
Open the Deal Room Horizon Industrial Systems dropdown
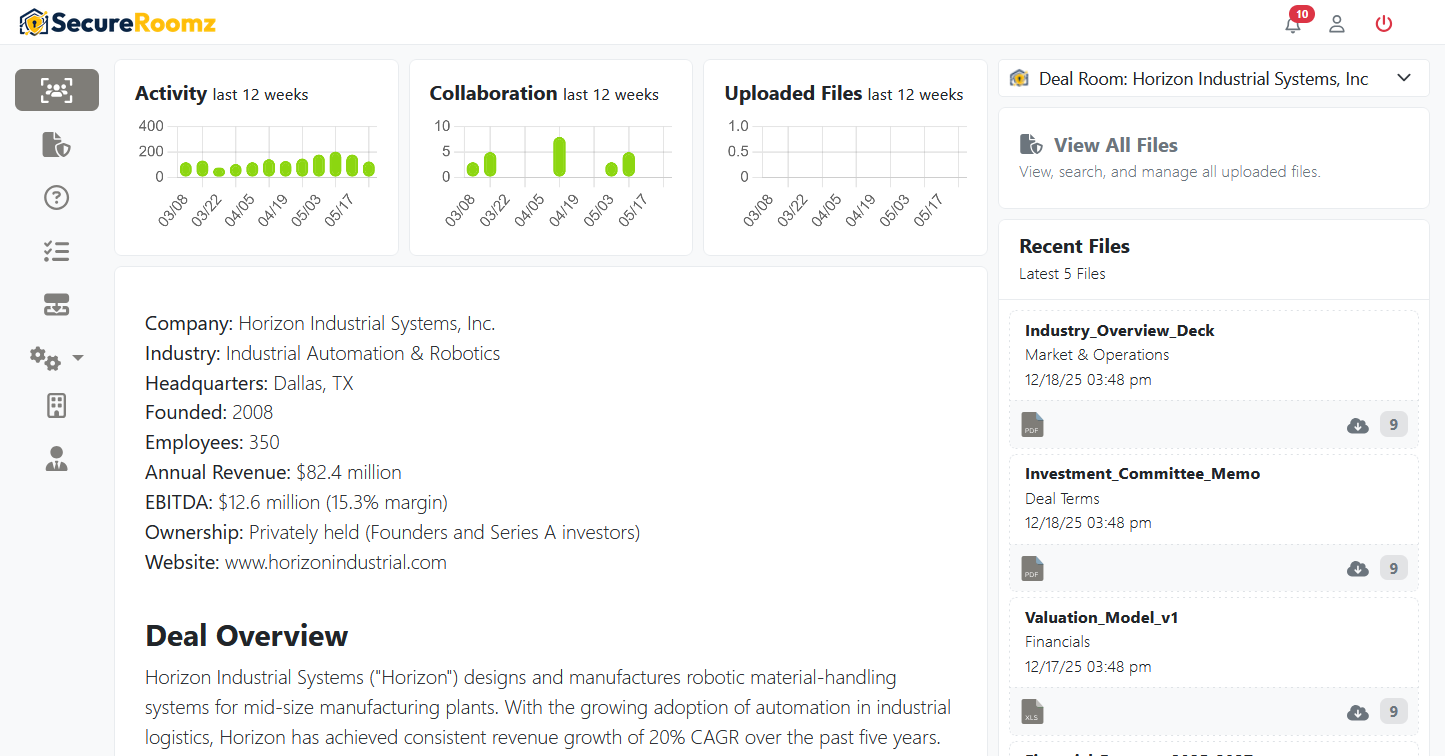pos(1214,78)
